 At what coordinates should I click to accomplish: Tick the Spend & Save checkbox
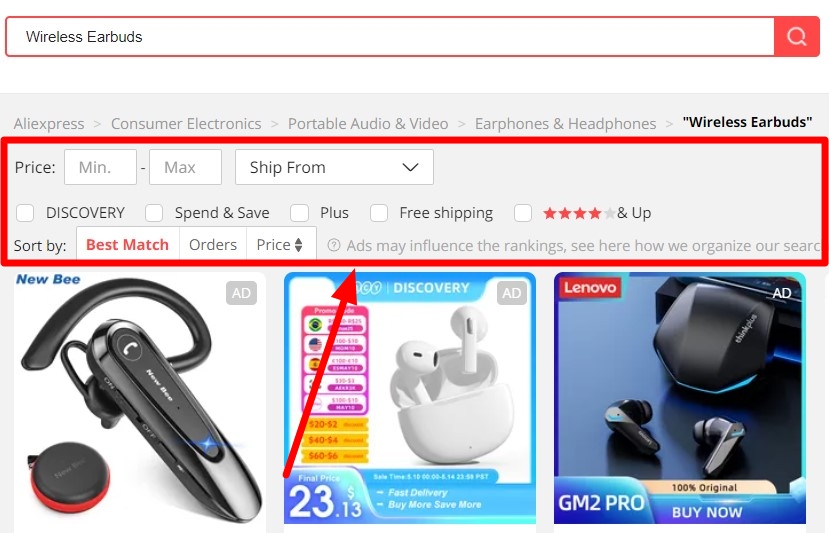(154, 213)
